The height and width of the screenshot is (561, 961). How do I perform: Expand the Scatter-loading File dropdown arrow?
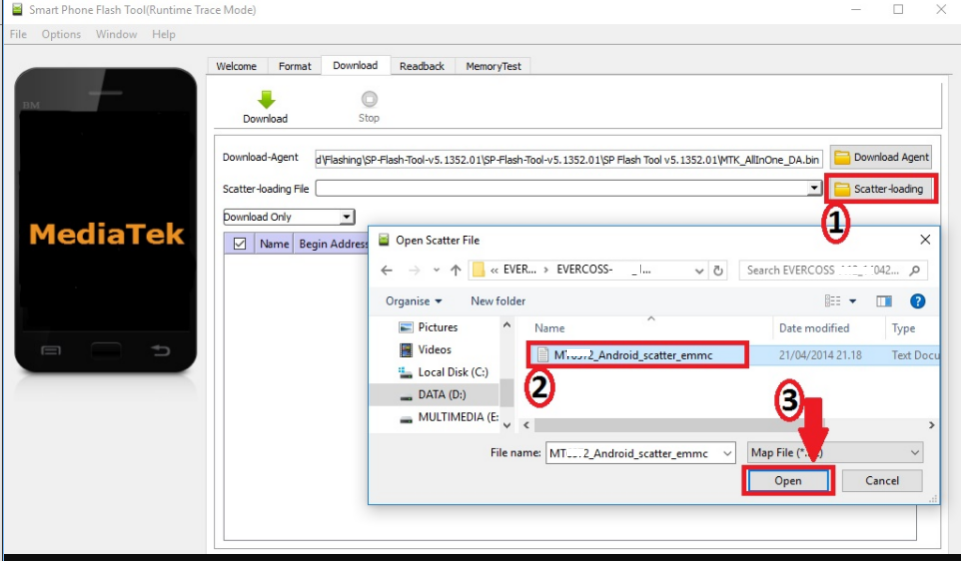(x=814, y=188)
